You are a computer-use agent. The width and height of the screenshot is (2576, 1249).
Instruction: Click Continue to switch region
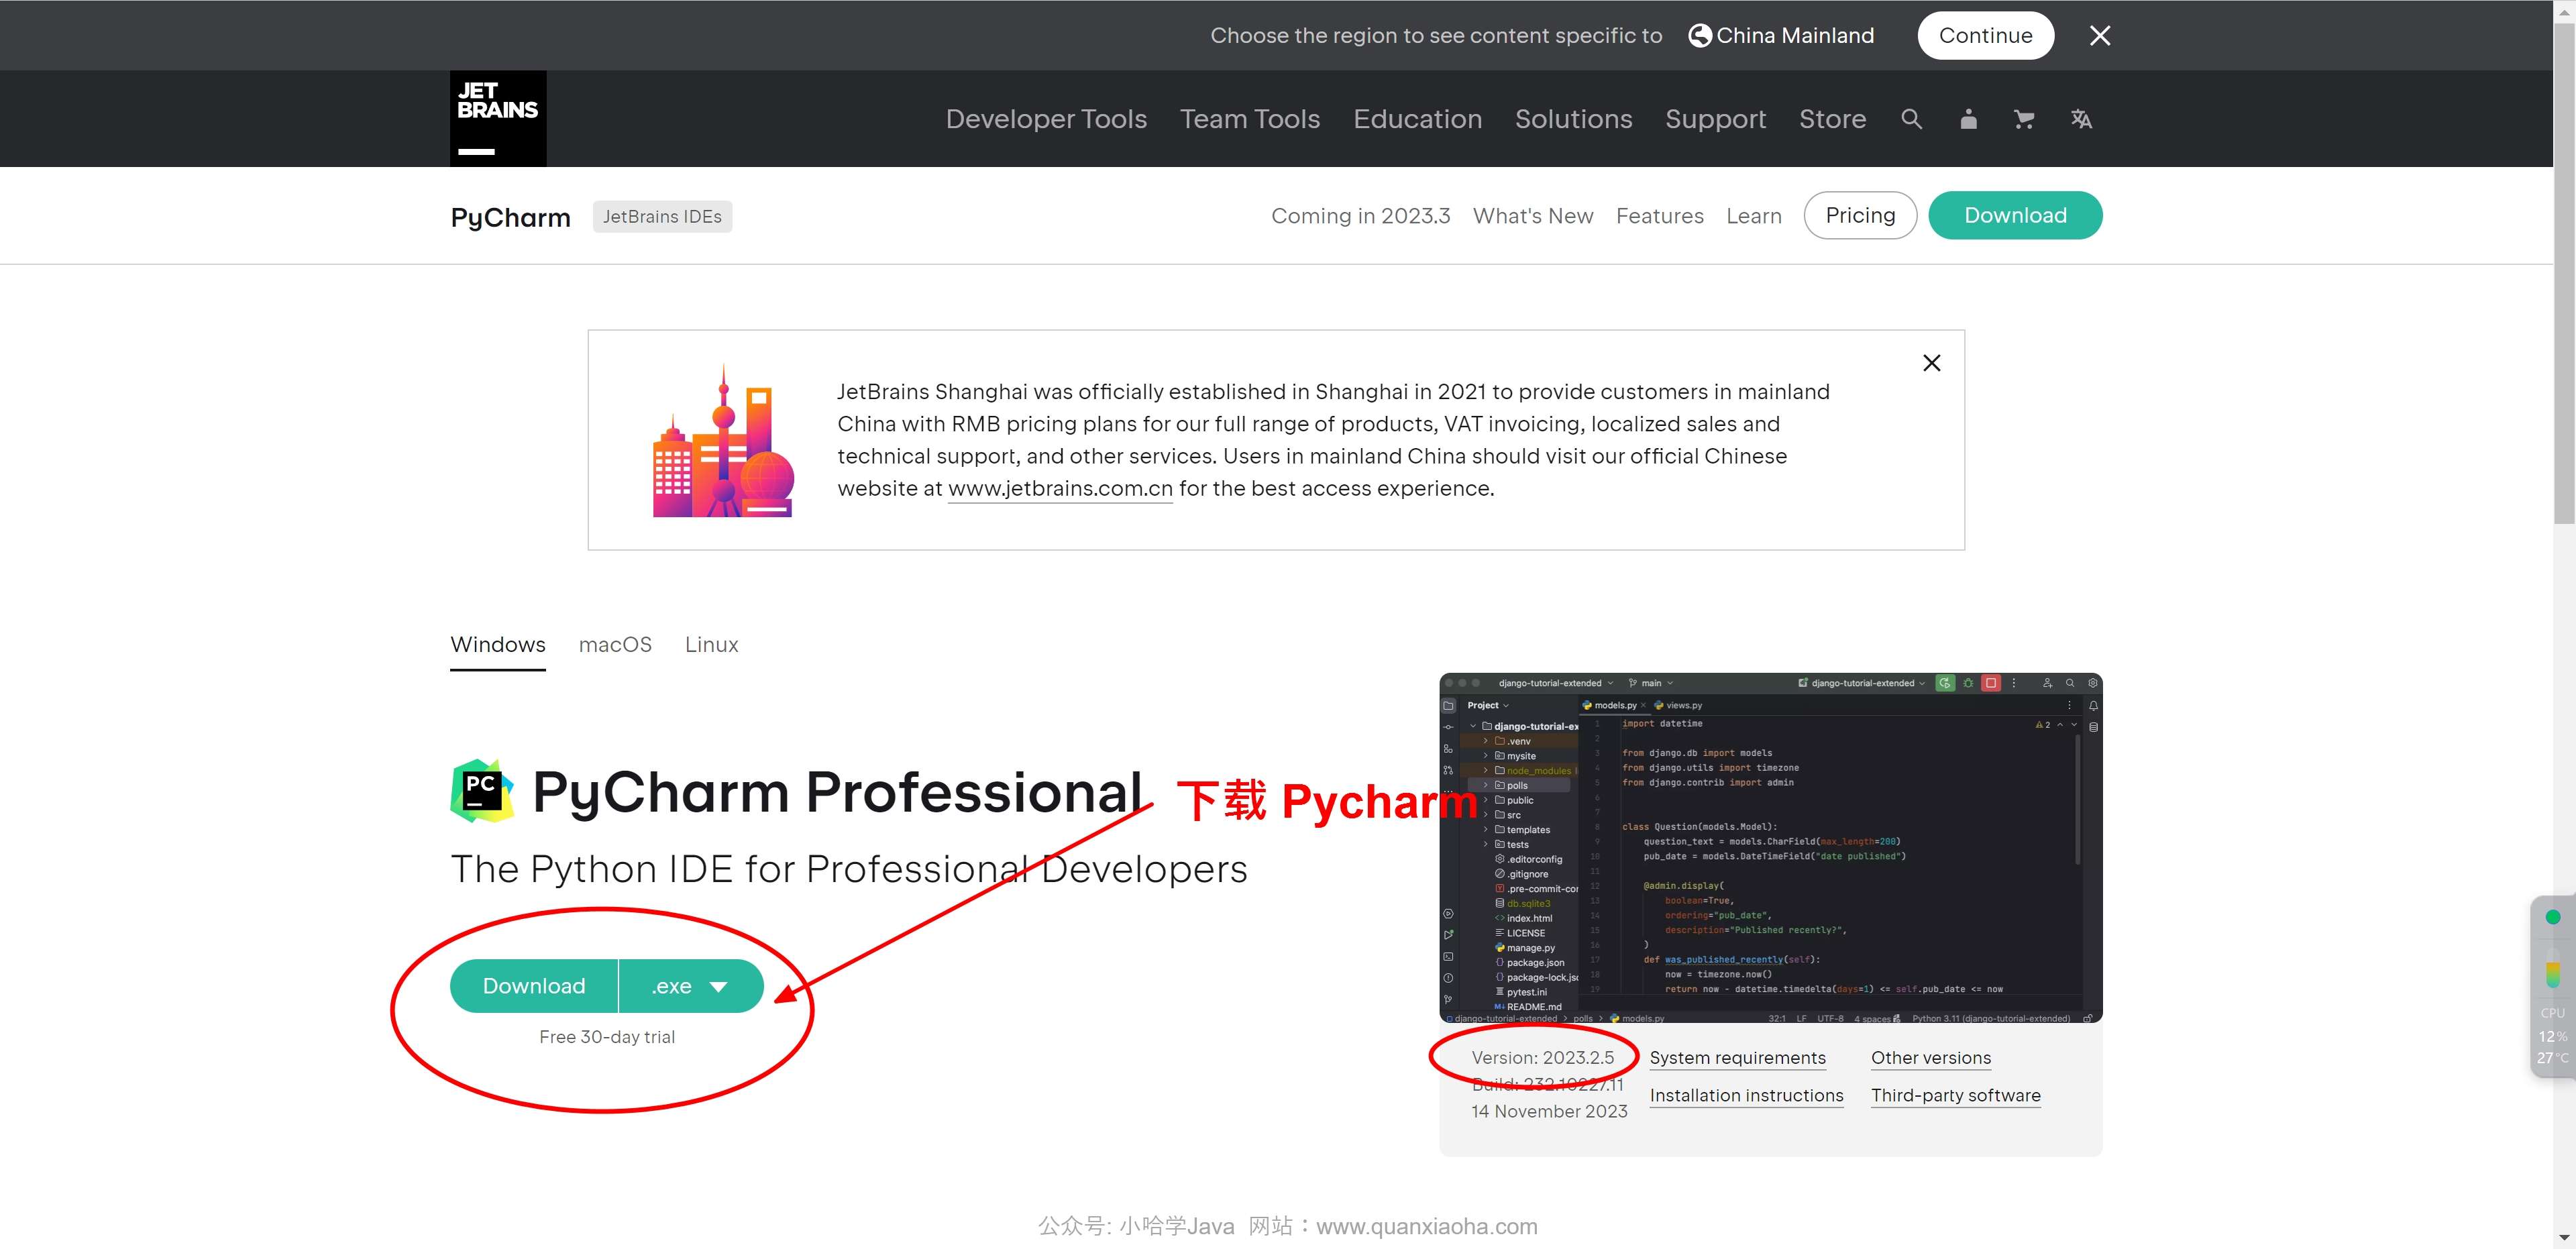tap(1985, 36)
